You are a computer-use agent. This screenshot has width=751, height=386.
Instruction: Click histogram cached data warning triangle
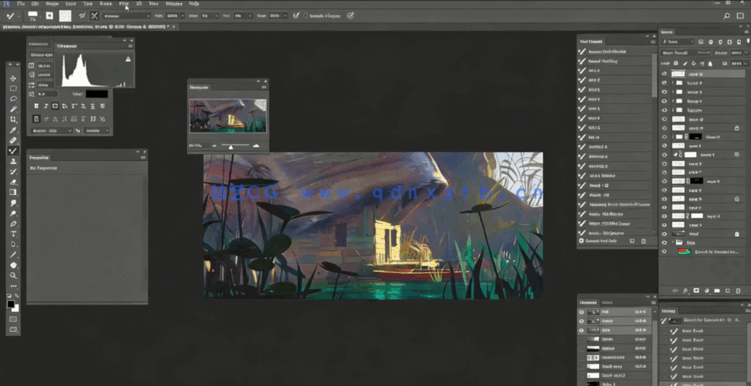click(x=128, y=59)
